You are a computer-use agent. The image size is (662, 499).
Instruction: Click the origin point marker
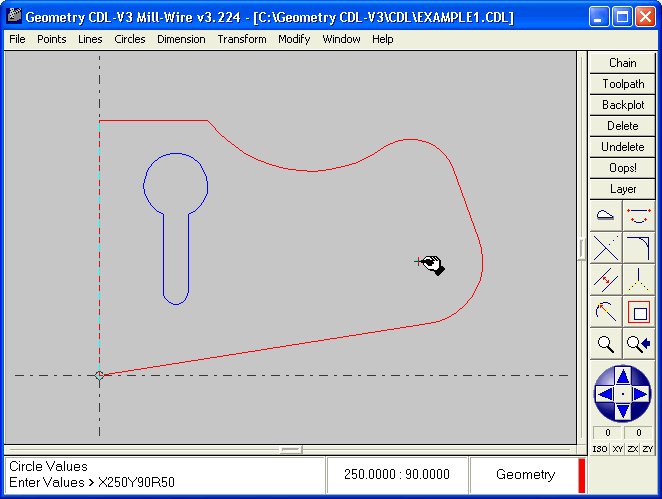(x=99, y=375)
